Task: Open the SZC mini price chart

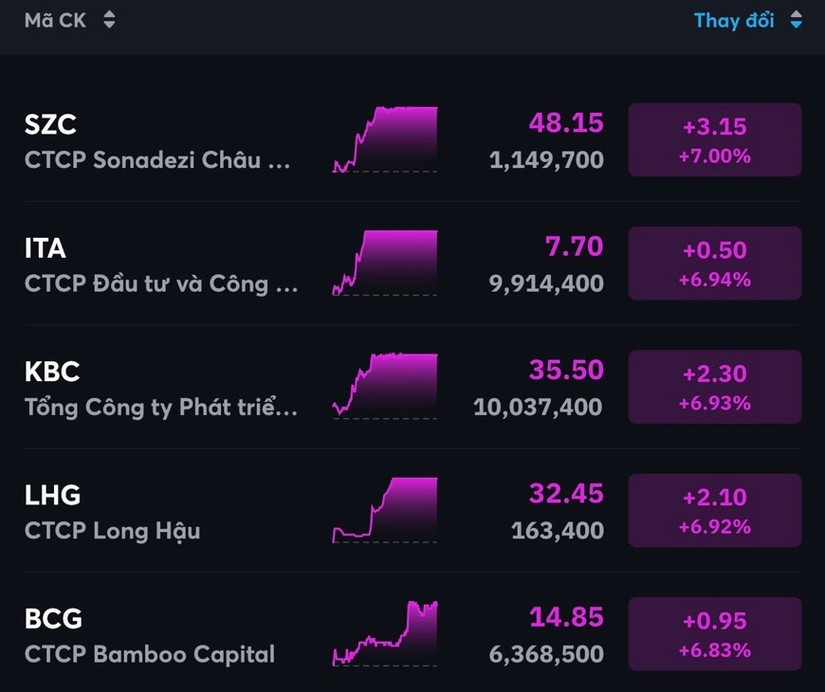Action: 385,139
